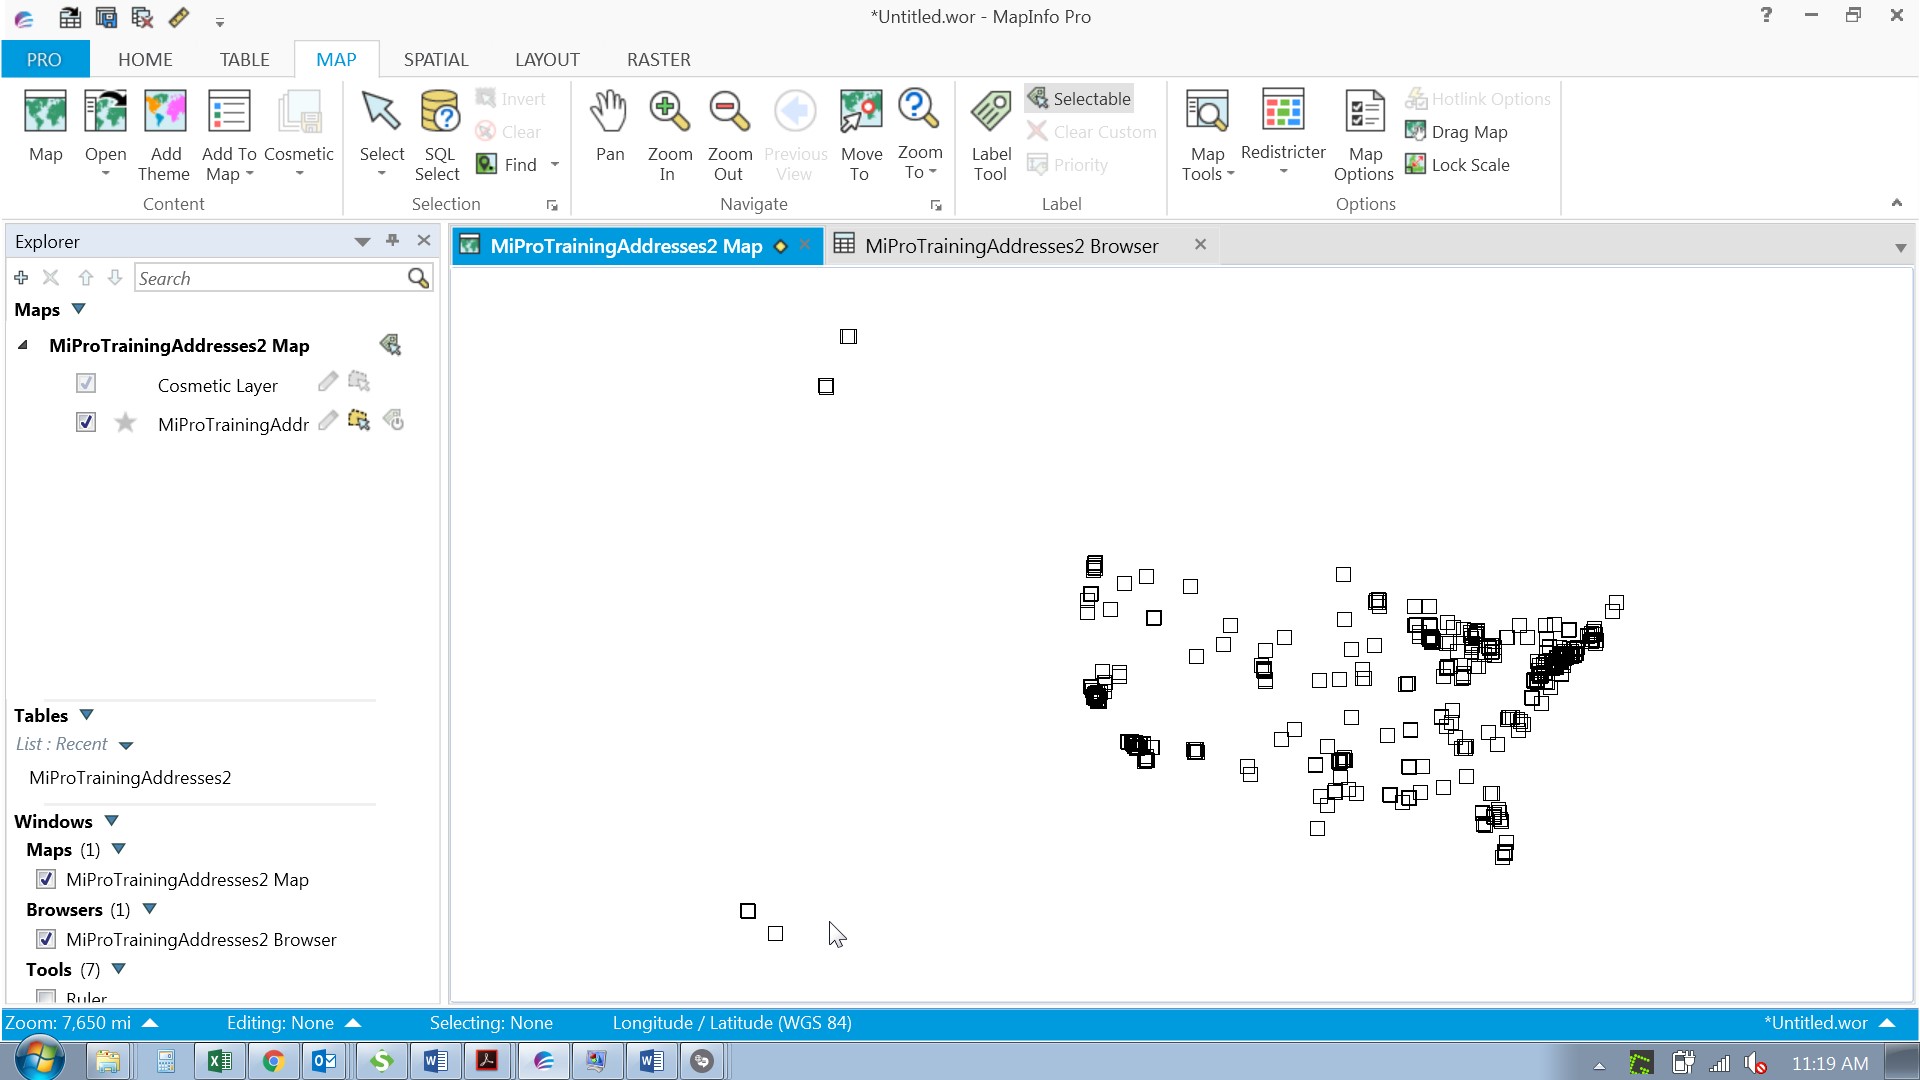The height and width of the screenshot is (1080, 1920).
Task: Click the search magnifier in Explorer
Action: pos(418,278)
